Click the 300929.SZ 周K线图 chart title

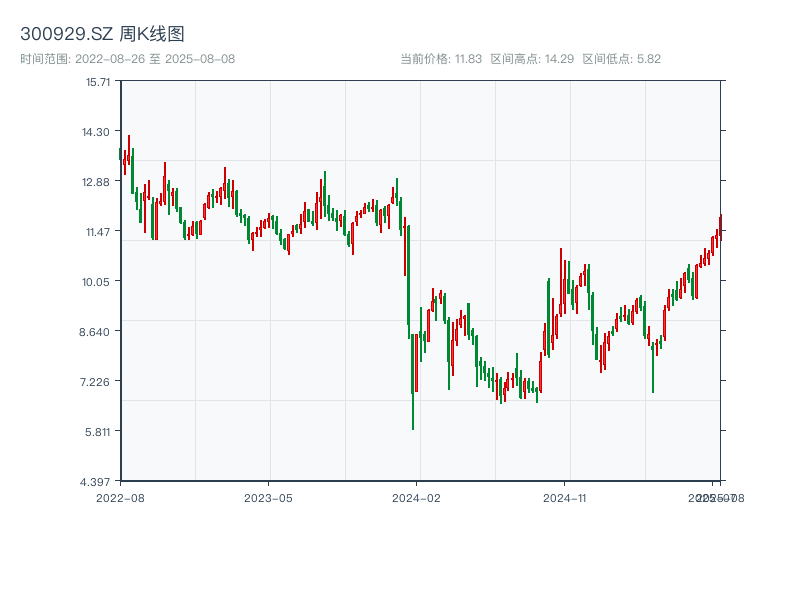click(102, 34)
